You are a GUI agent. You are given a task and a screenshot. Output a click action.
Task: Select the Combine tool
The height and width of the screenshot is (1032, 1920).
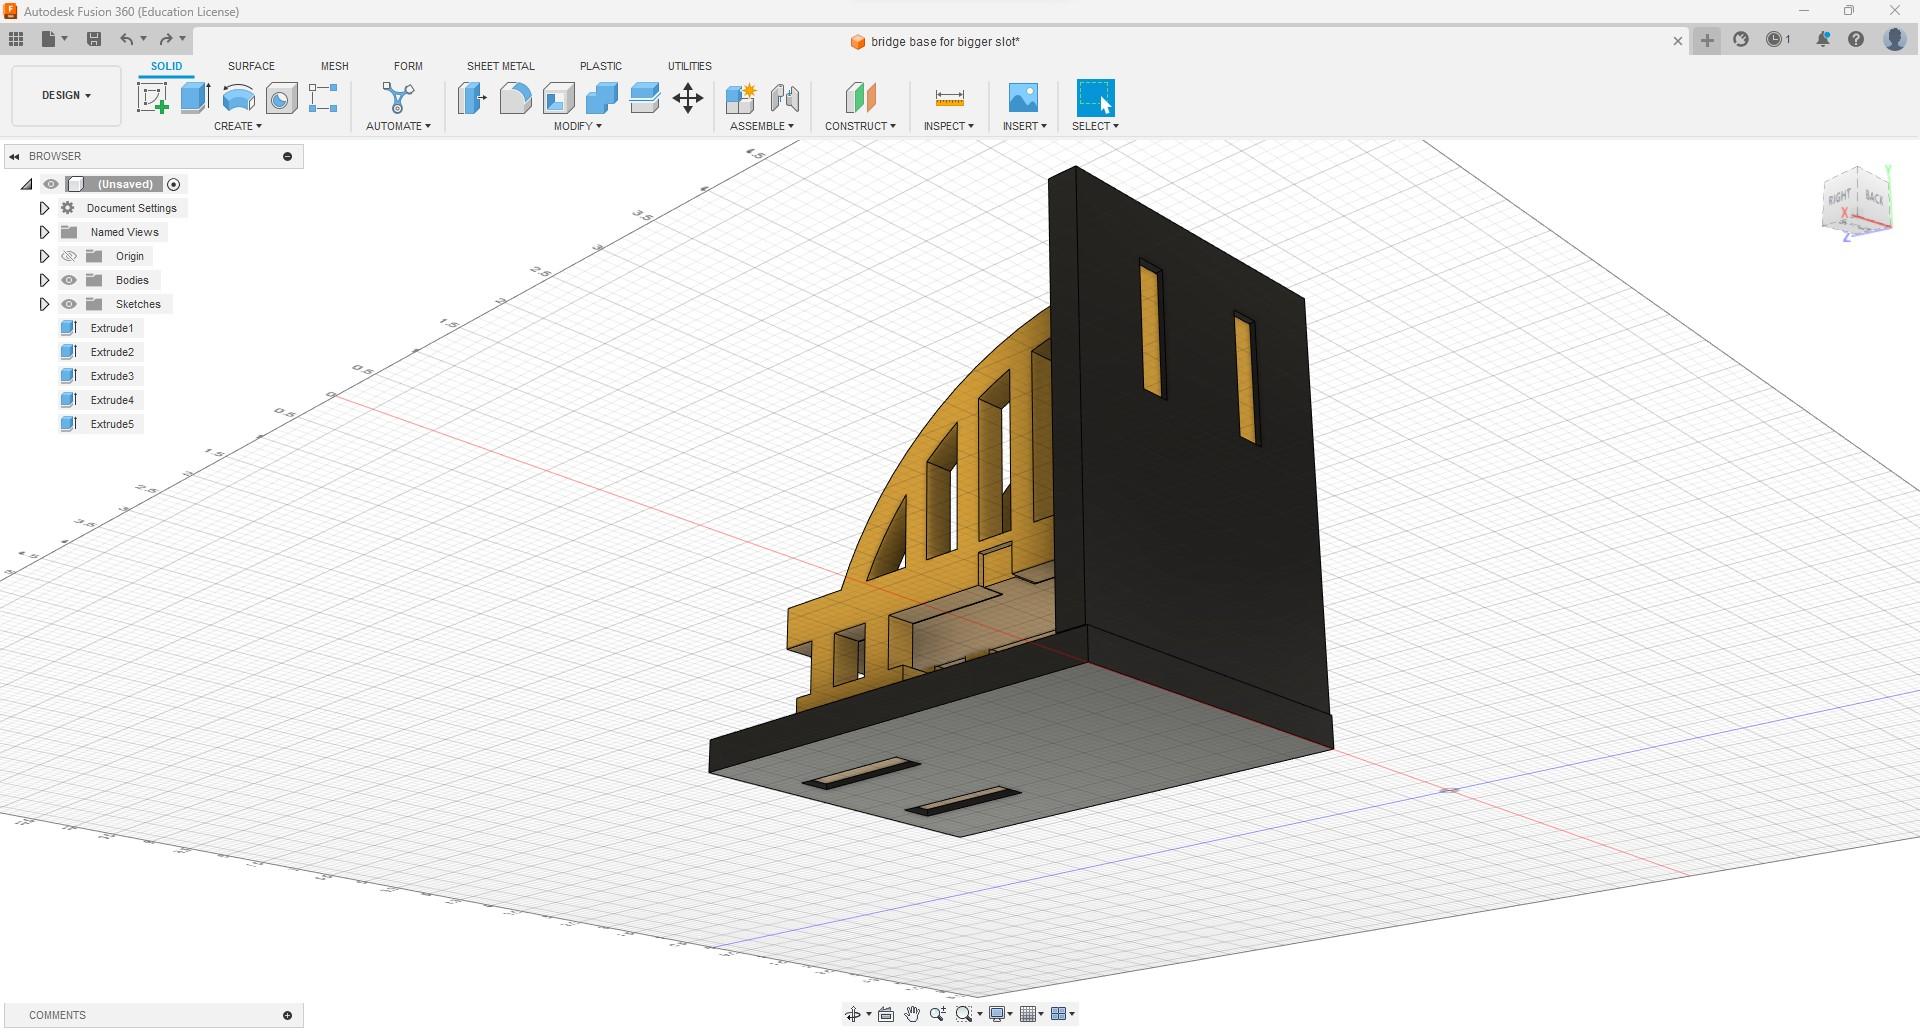click(602, 98)
